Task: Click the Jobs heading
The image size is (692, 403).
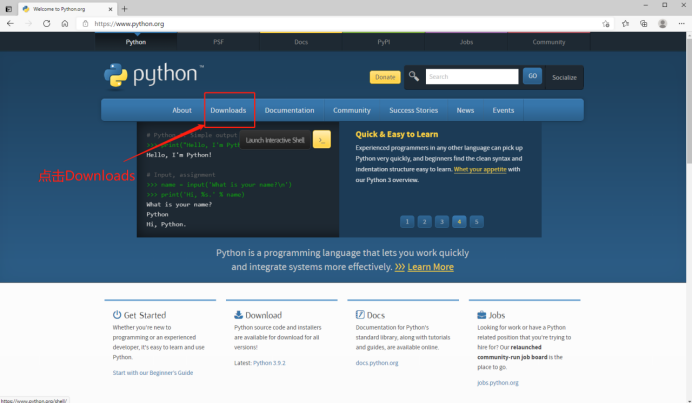Action: (x=496, y=315)
